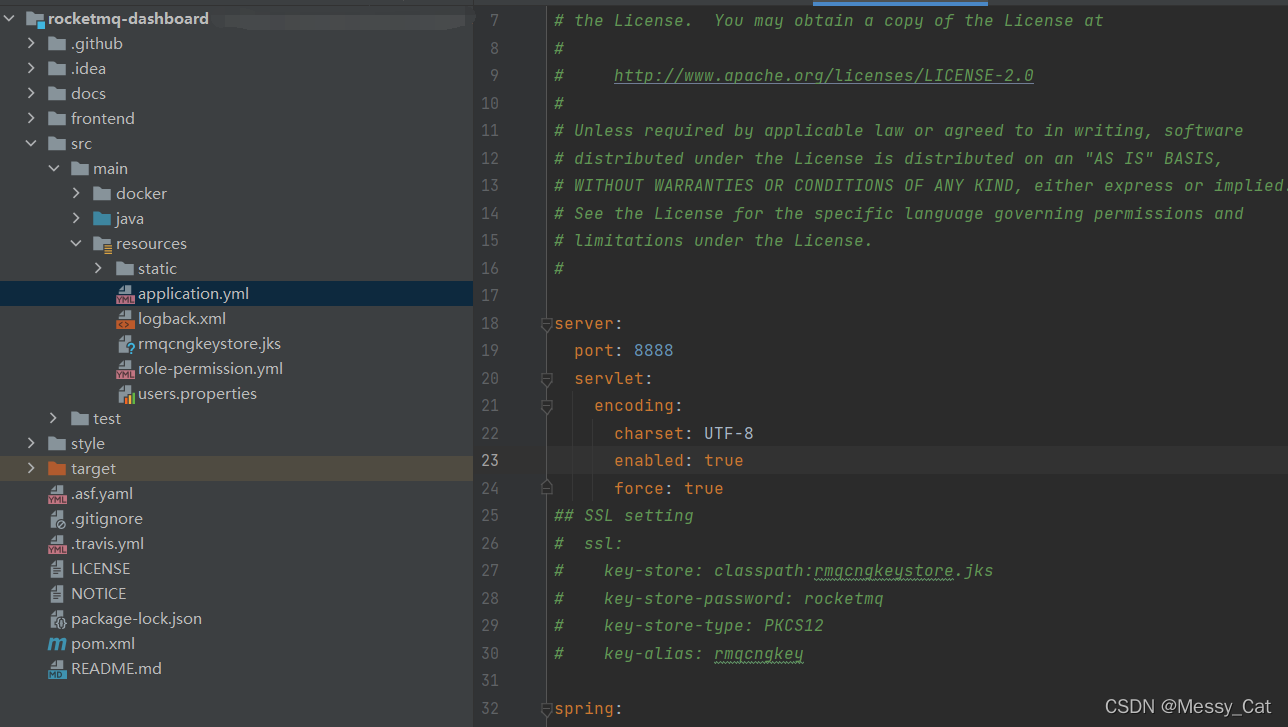
Task: Click the role-permission.yml file icon
Action: [125, 369]
